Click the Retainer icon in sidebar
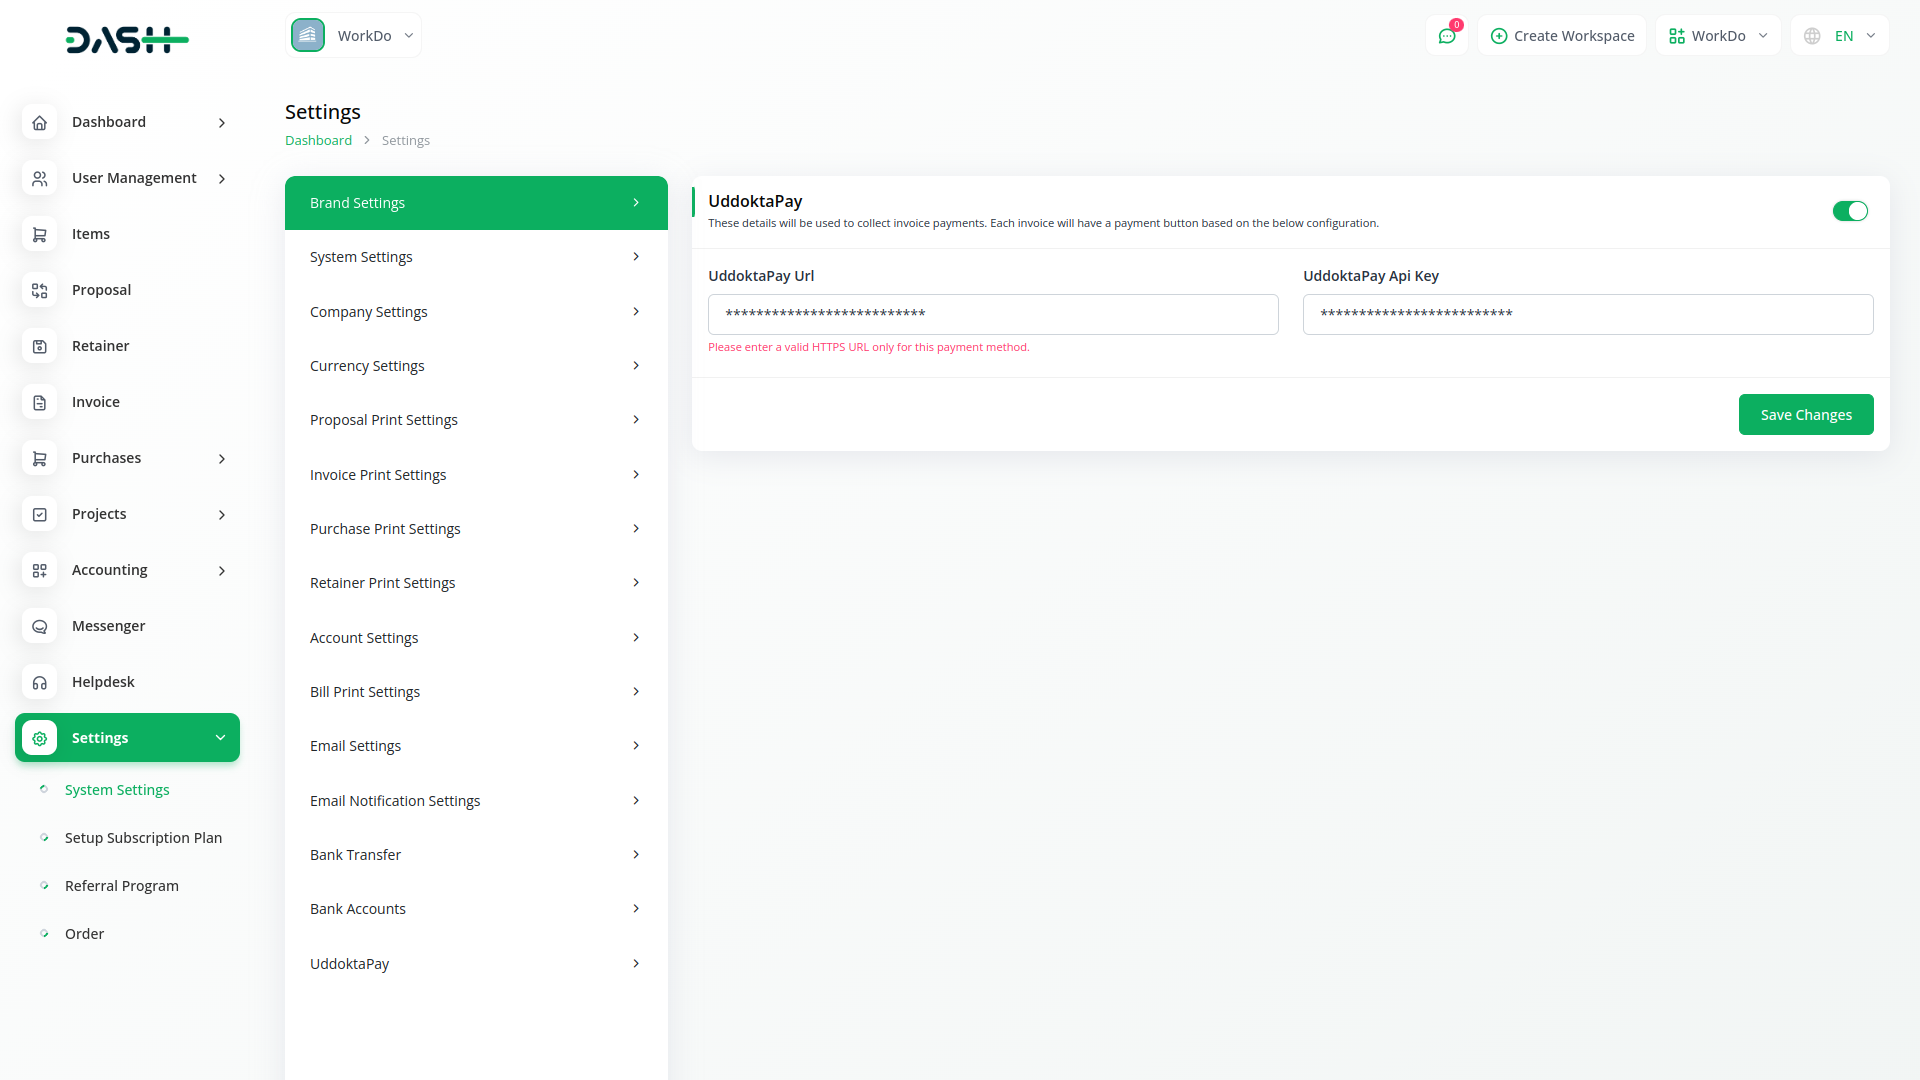The image size is (1920, 1080). 39,346
